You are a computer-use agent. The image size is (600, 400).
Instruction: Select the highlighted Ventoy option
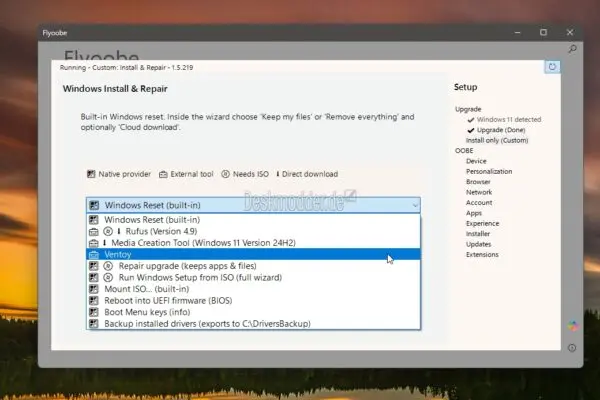pos(121,255)
